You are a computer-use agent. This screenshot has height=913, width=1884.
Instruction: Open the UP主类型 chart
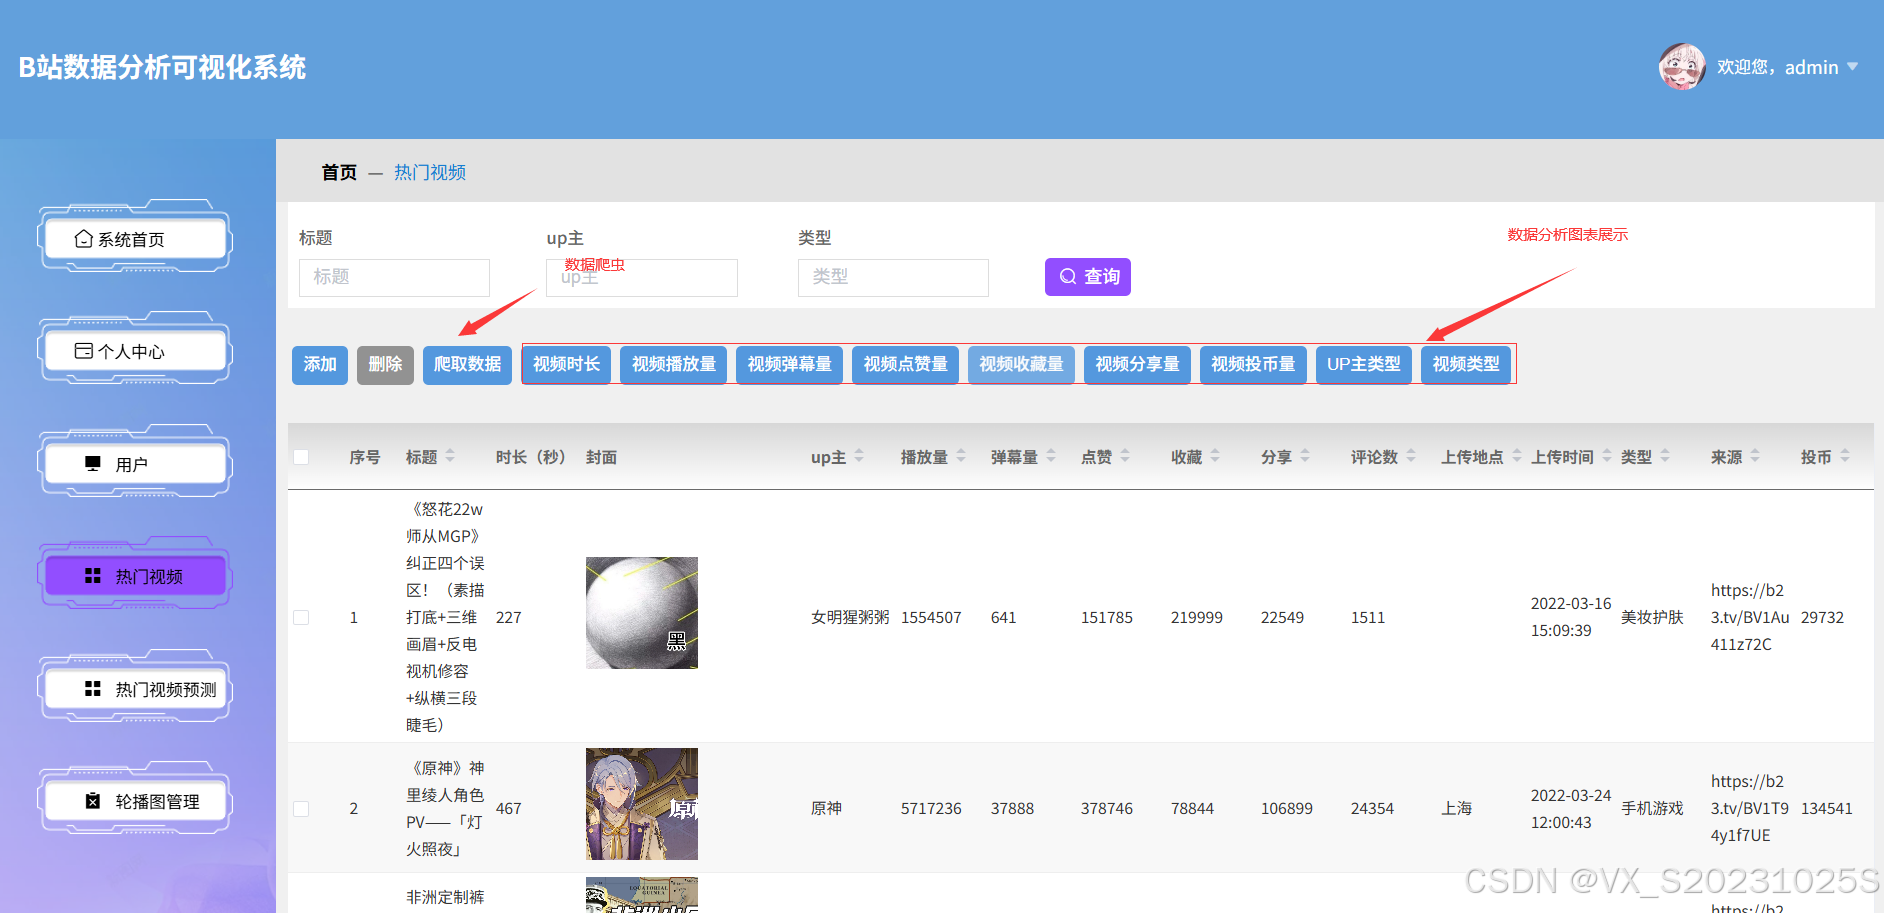(1364, 365)
